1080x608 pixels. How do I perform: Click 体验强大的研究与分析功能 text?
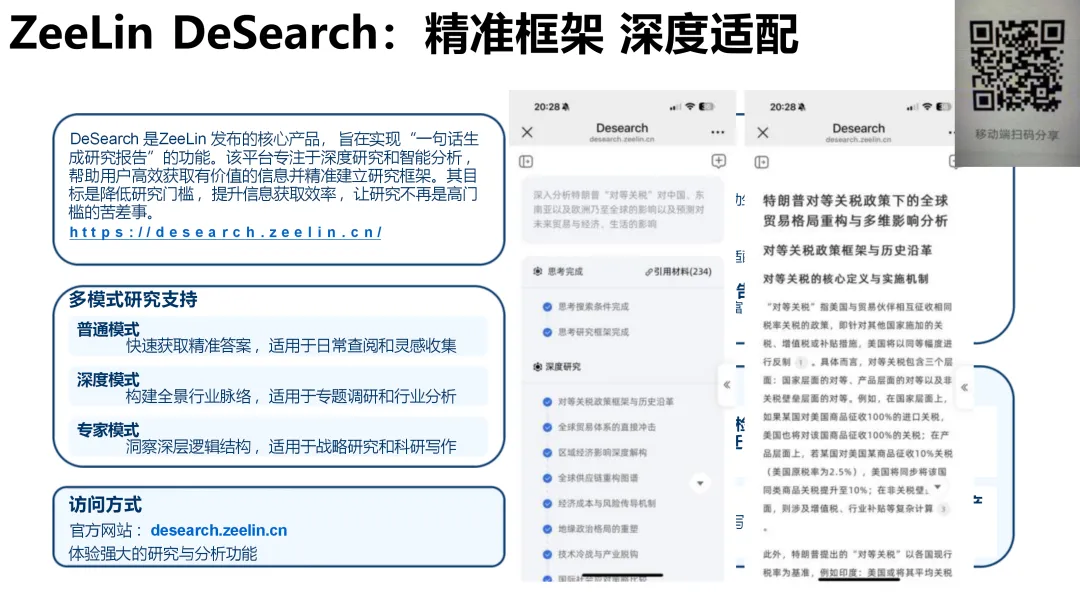163,554
